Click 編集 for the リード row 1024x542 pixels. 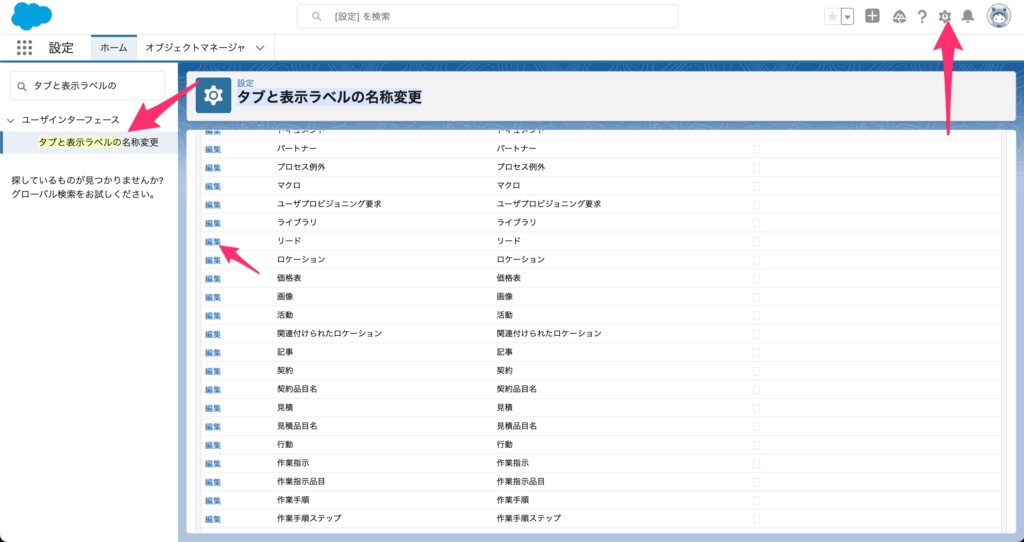(x=213, y=242)
